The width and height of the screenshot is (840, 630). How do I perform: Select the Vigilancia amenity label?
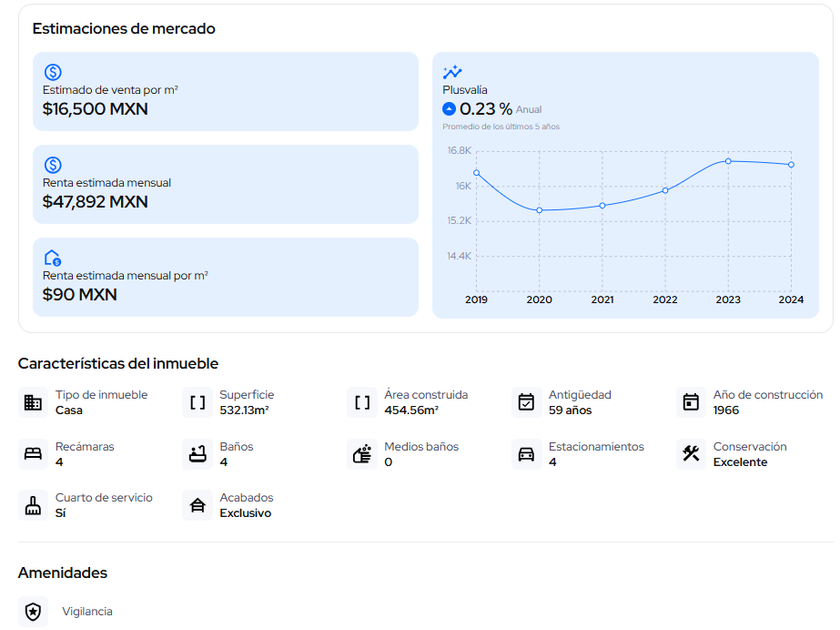click(x=87, y=611)
